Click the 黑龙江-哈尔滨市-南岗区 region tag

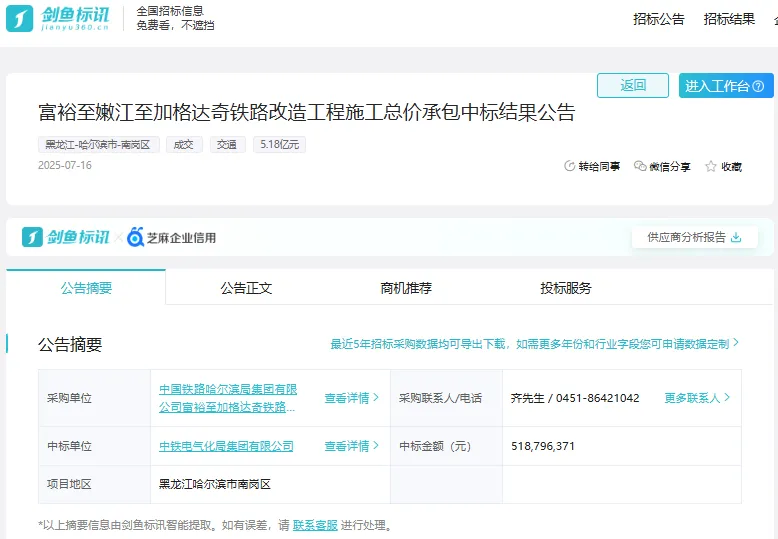point(98,145)
